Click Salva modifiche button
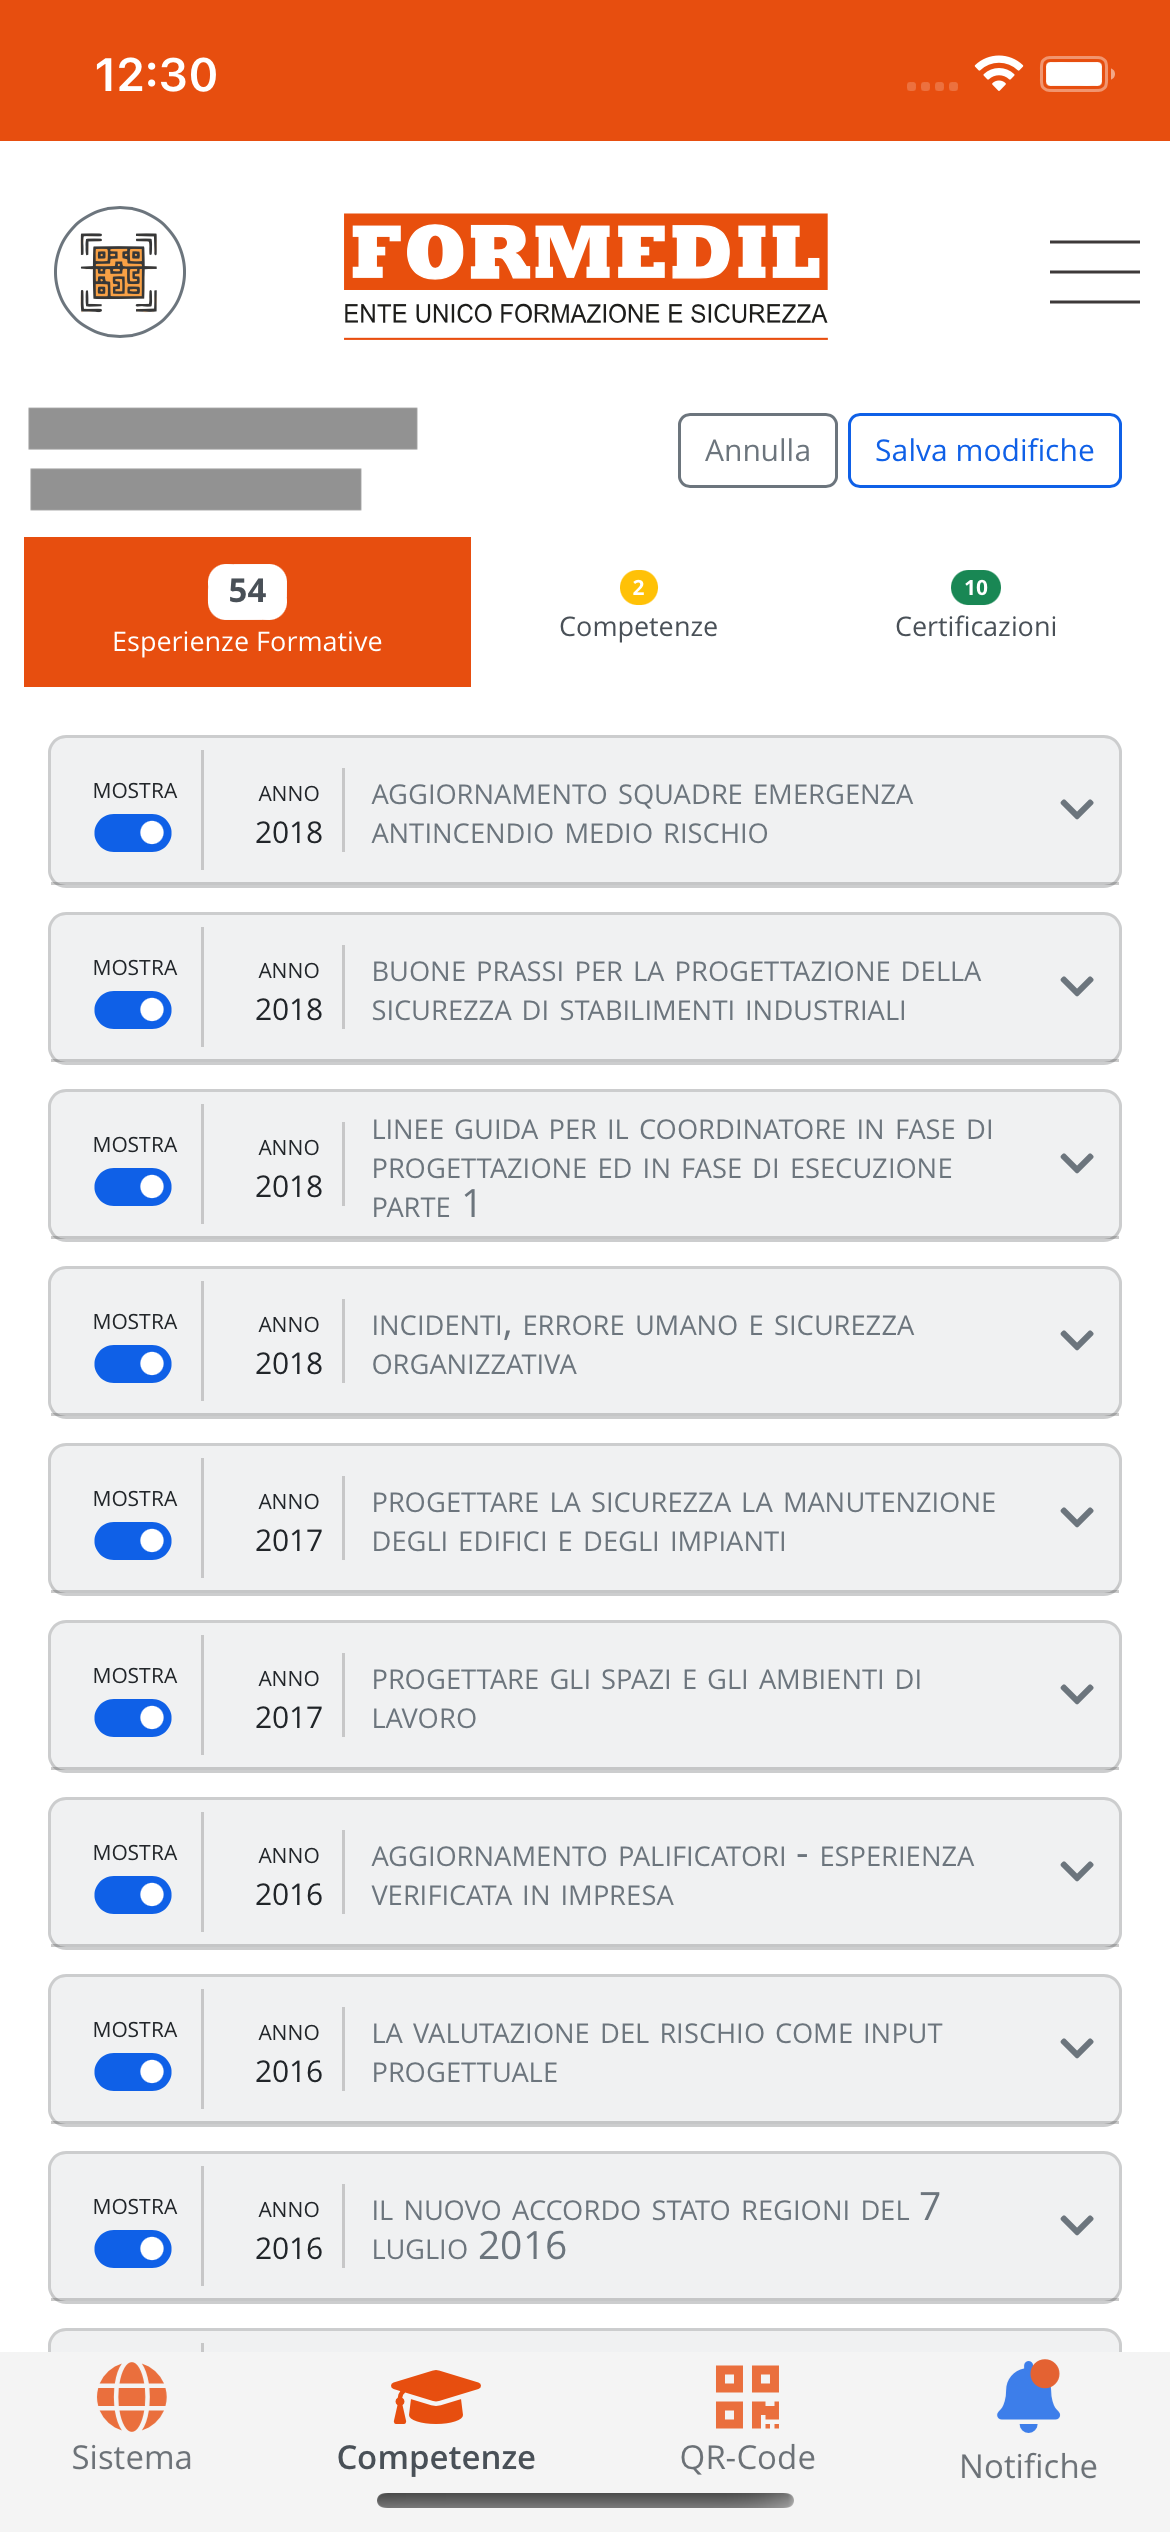 tap(984, 451)
